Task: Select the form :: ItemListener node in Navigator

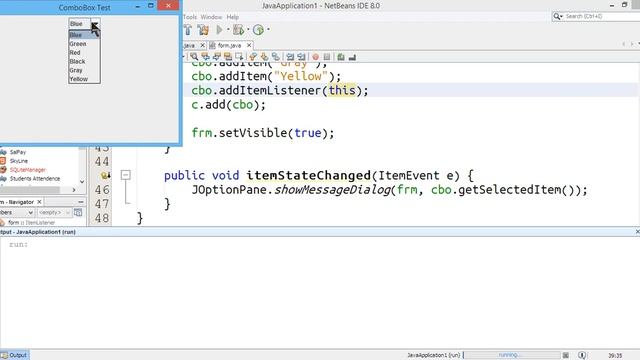Action: [31, 222]
